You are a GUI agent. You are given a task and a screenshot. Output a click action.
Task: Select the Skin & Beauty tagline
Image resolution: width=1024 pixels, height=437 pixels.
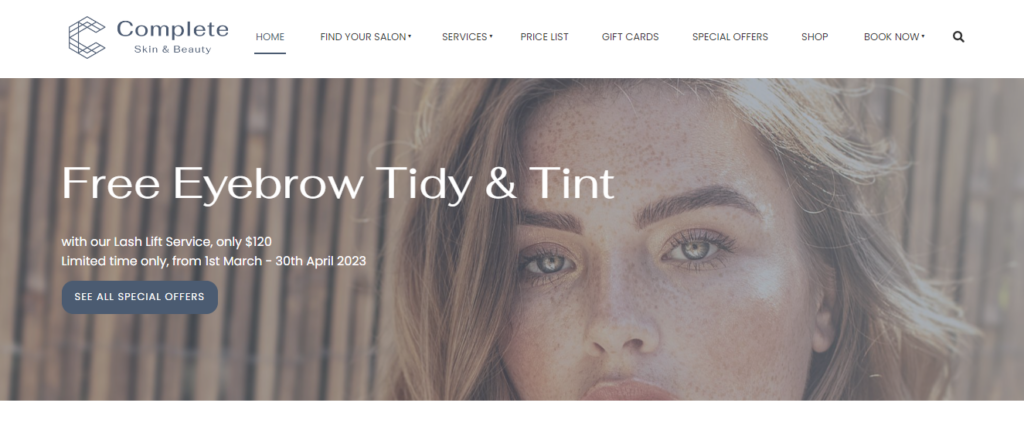point(172,50)
